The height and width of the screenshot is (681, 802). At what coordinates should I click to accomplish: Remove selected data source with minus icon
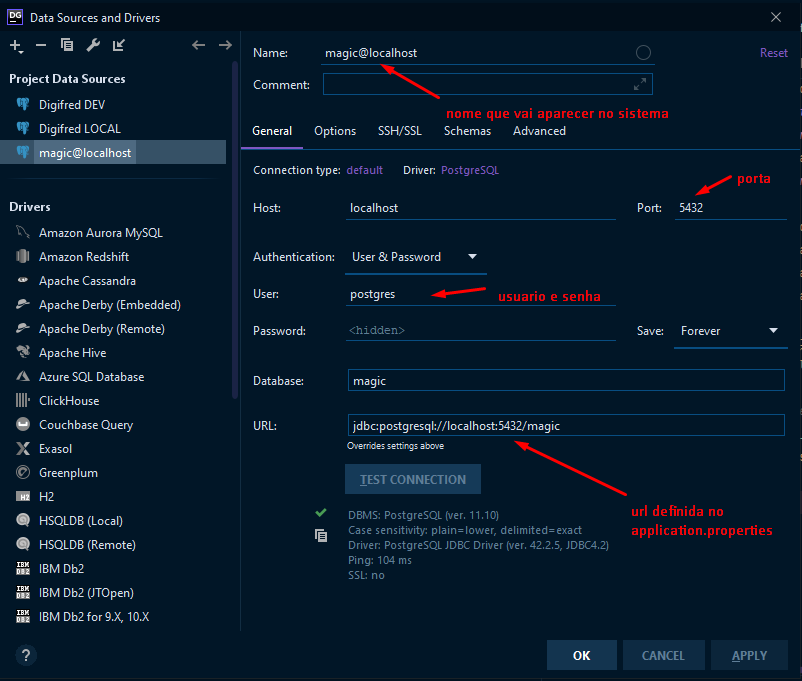point(41,46)
